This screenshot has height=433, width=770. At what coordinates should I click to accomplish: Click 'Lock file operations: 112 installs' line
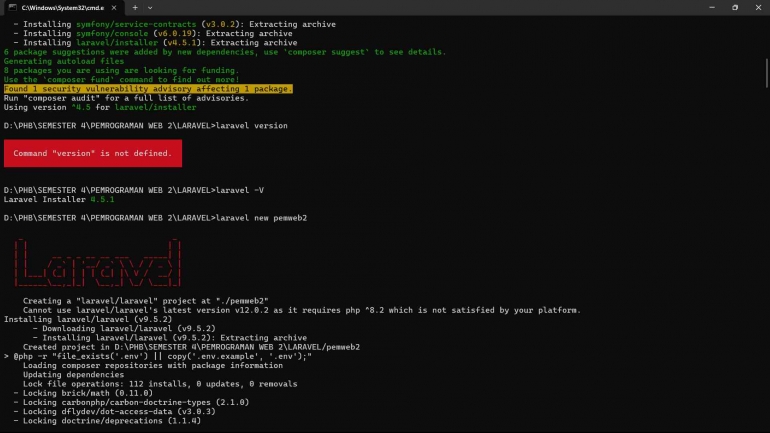tap(160, 384)
